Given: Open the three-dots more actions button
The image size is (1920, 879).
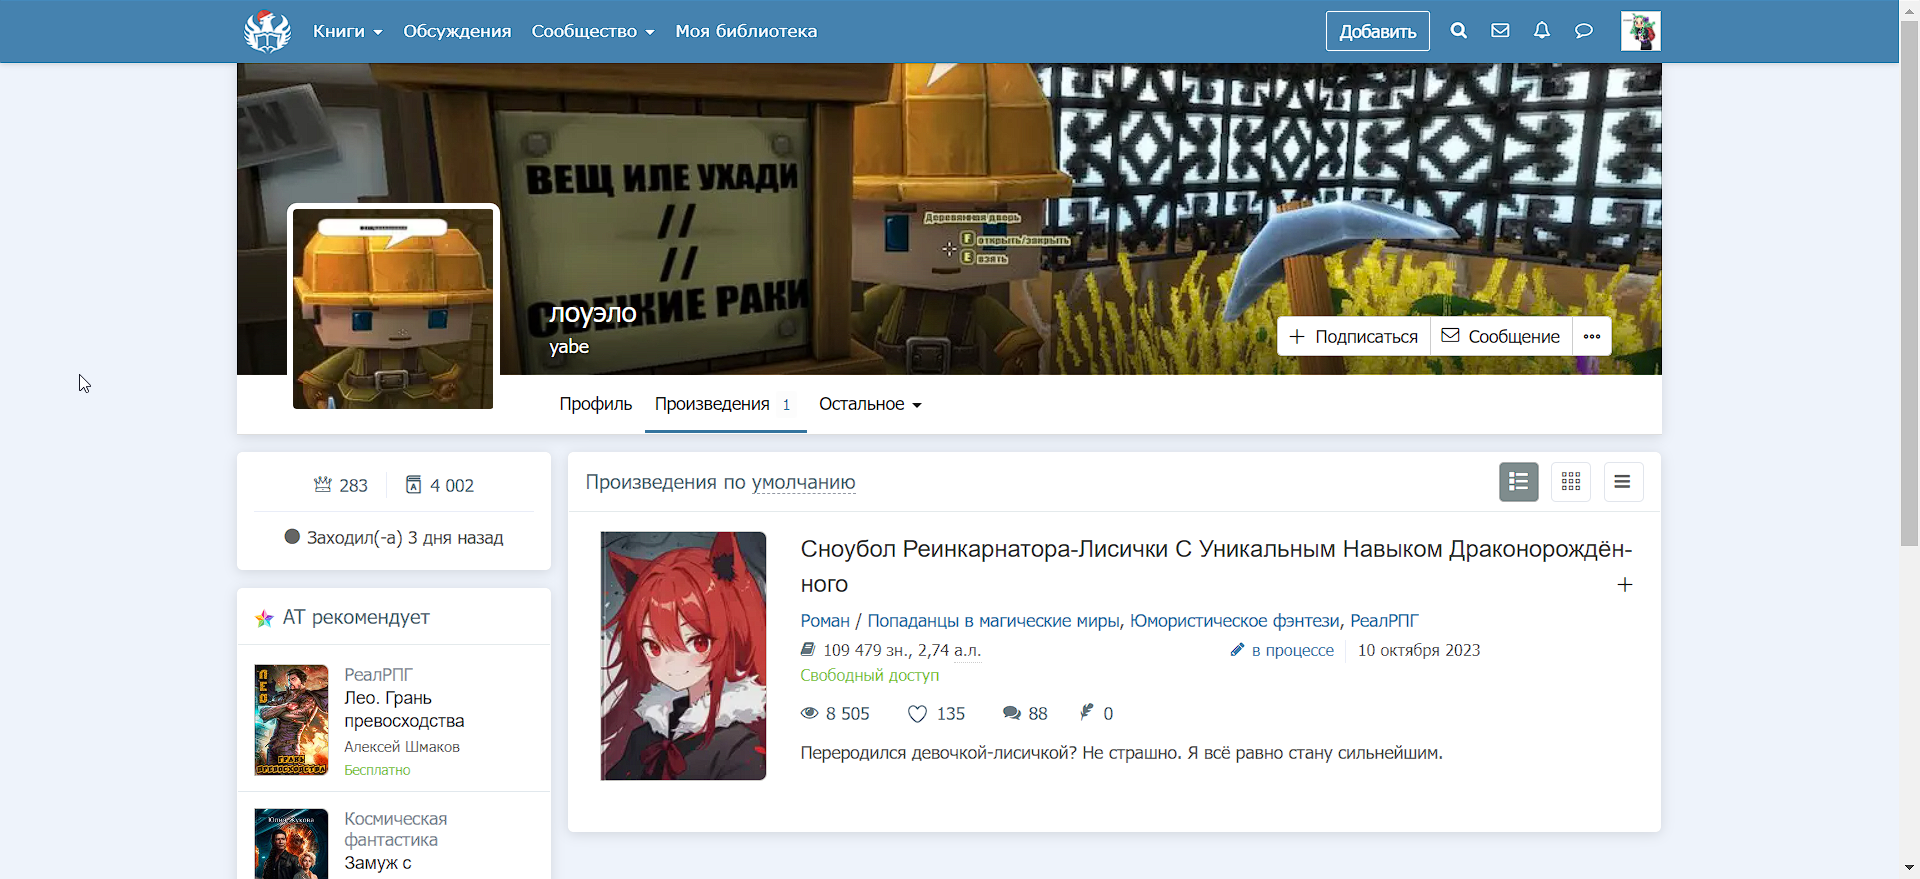Looking at the screenshot, I should pyautogui.click(x=1592, y=337).
